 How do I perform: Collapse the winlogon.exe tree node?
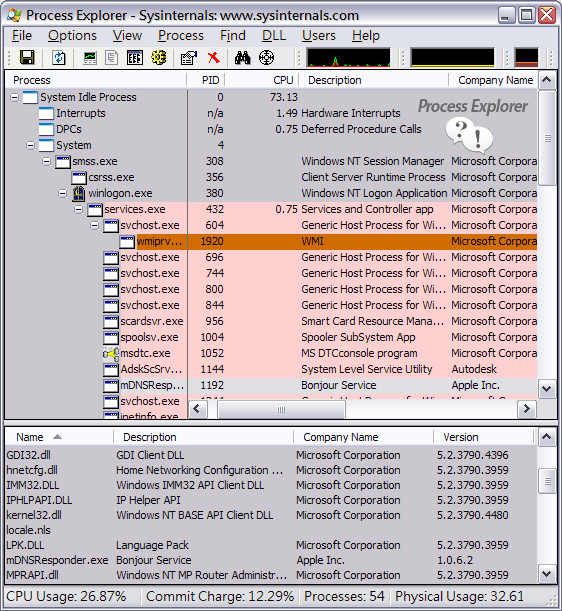click(x=62, y=193)
